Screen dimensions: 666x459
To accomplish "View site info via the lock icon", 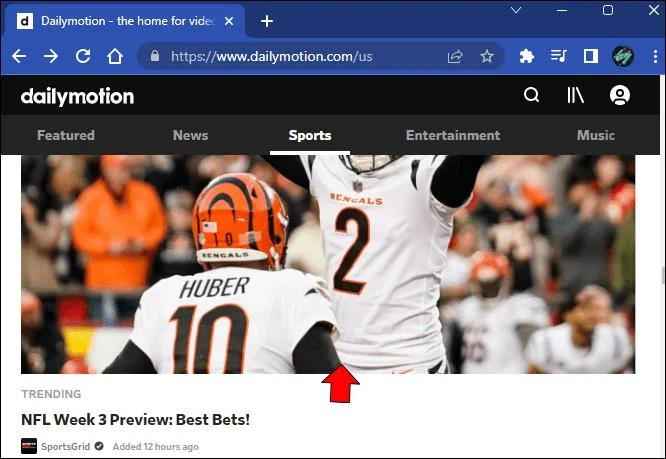I will tap(155, 56).
